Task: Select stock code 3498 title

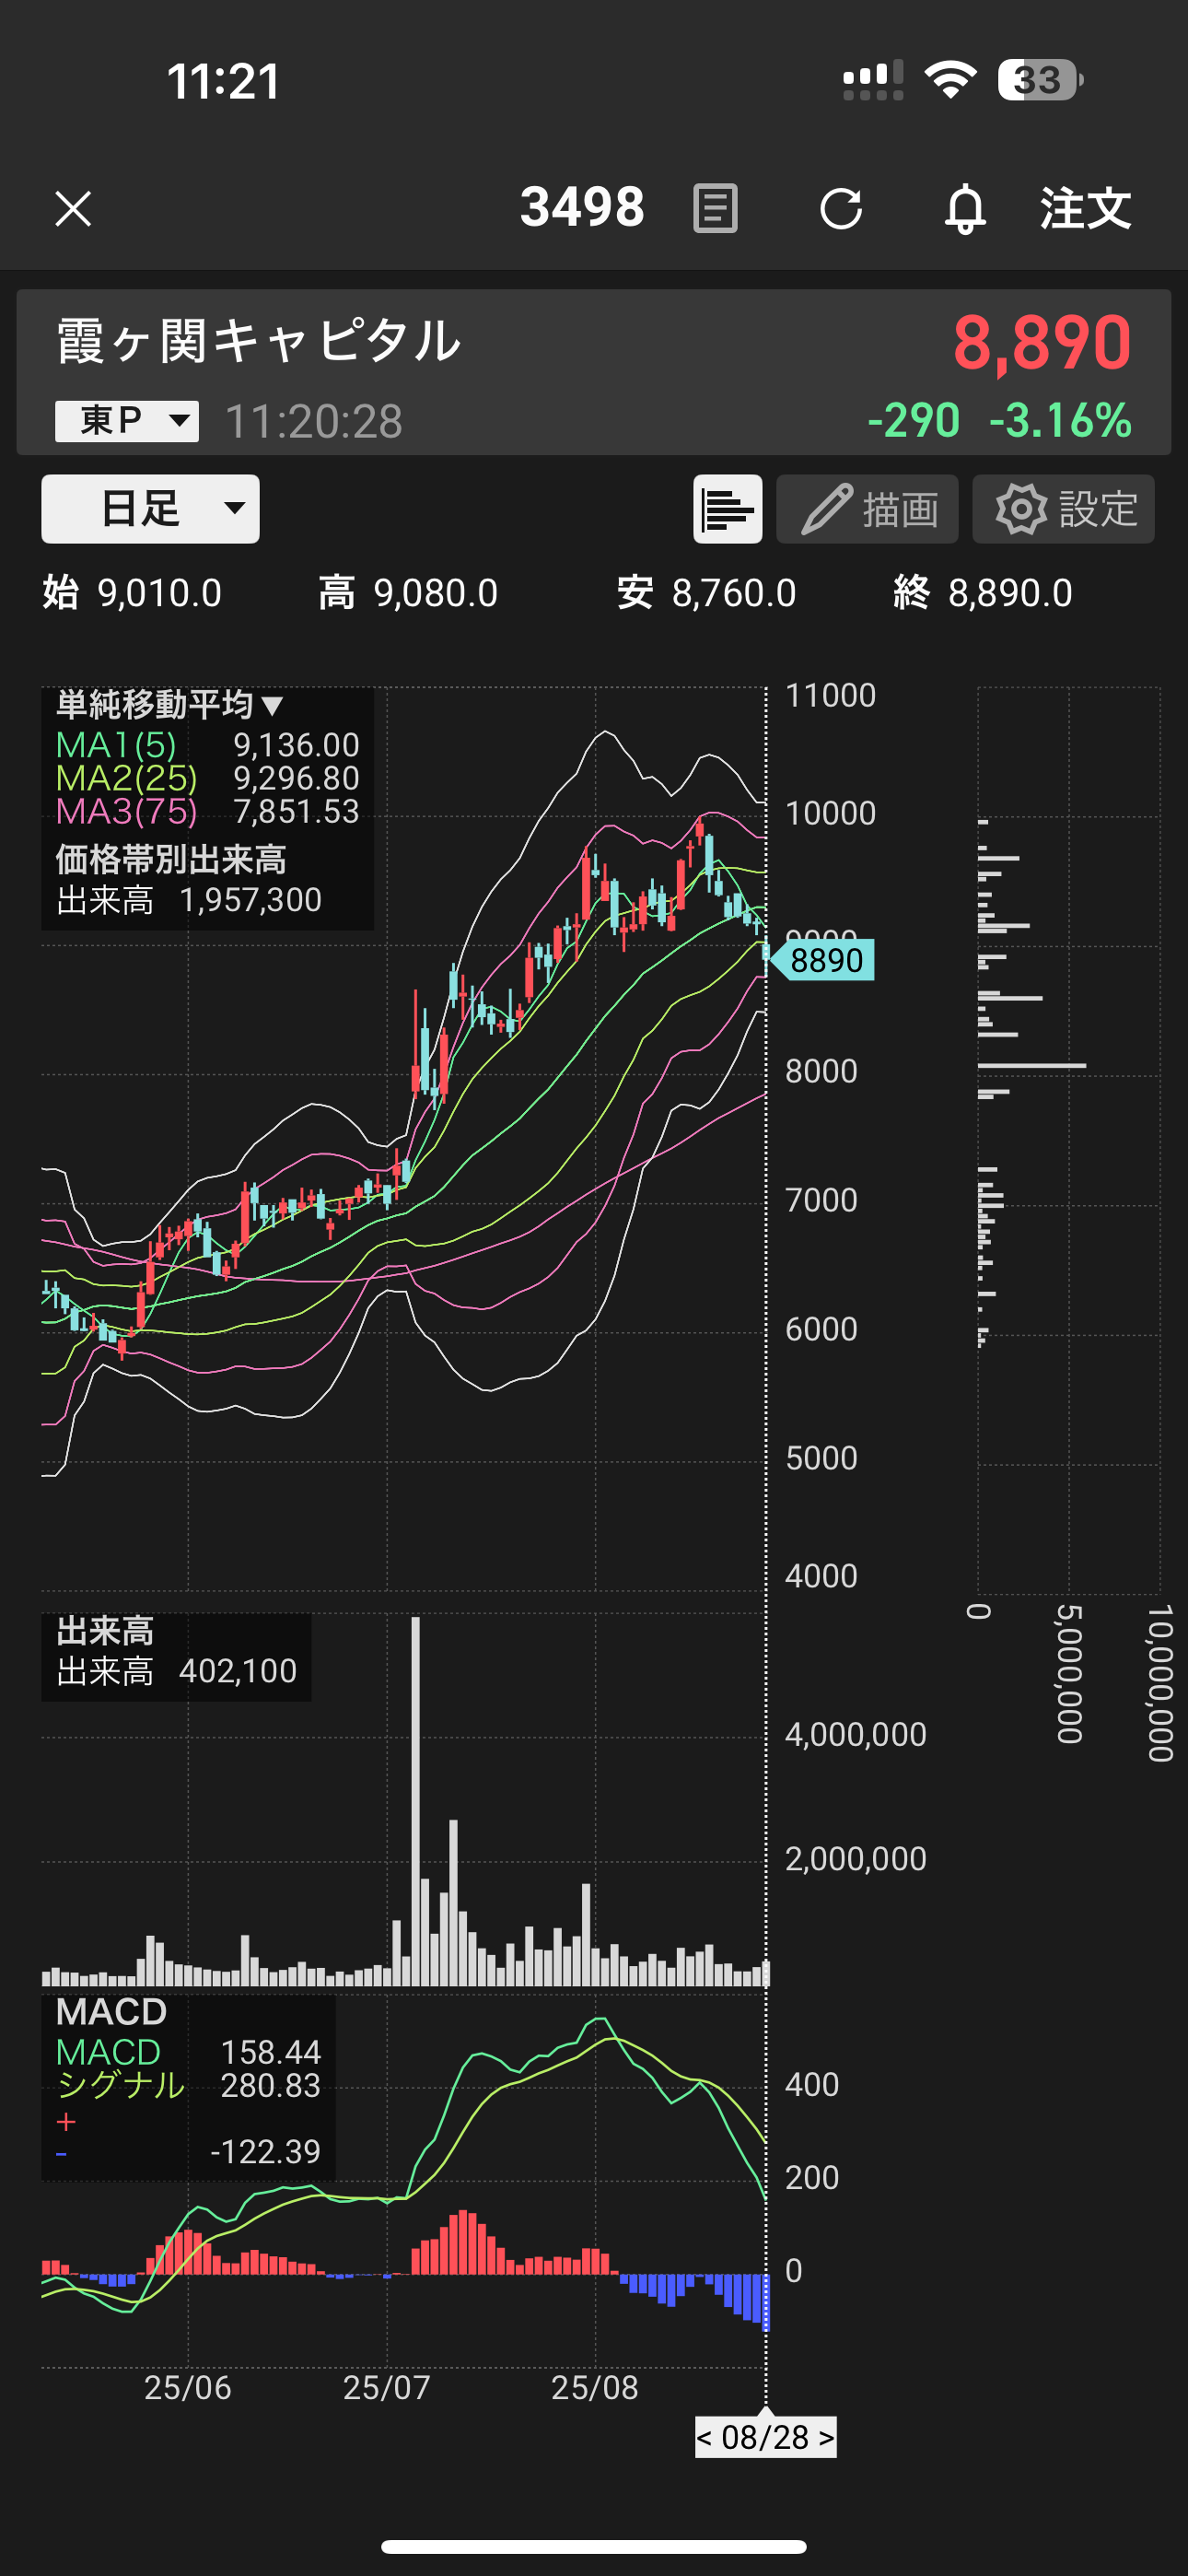Action: click(582, 208)
